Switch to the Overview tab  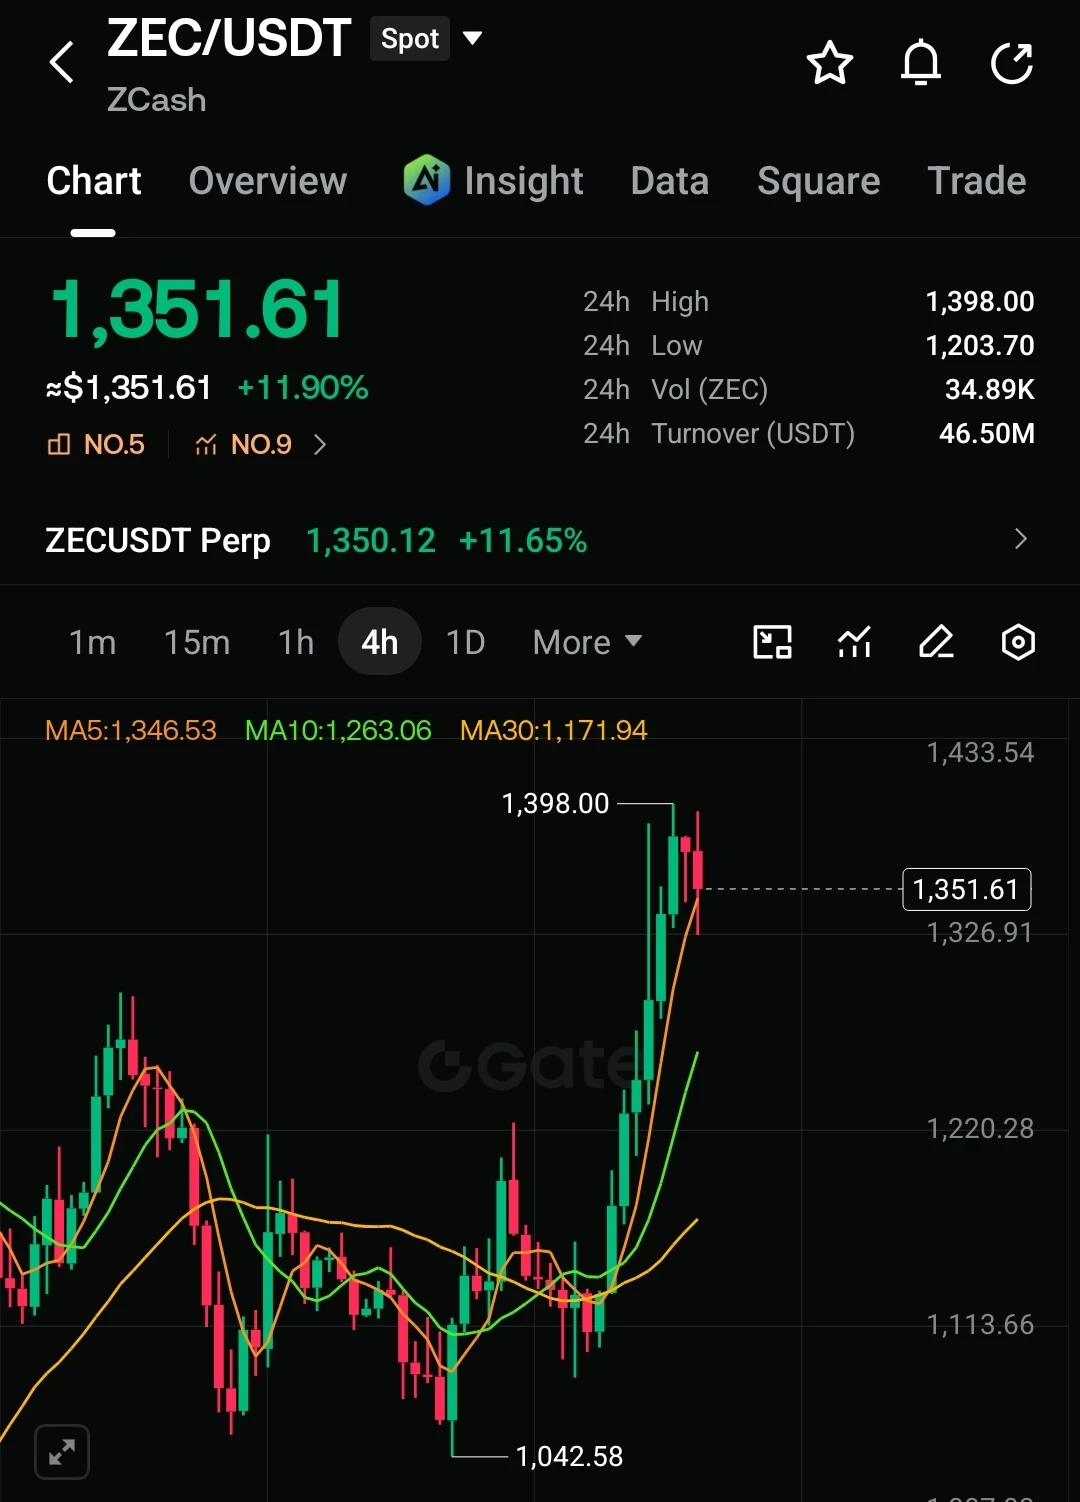[x=268, y=181]
